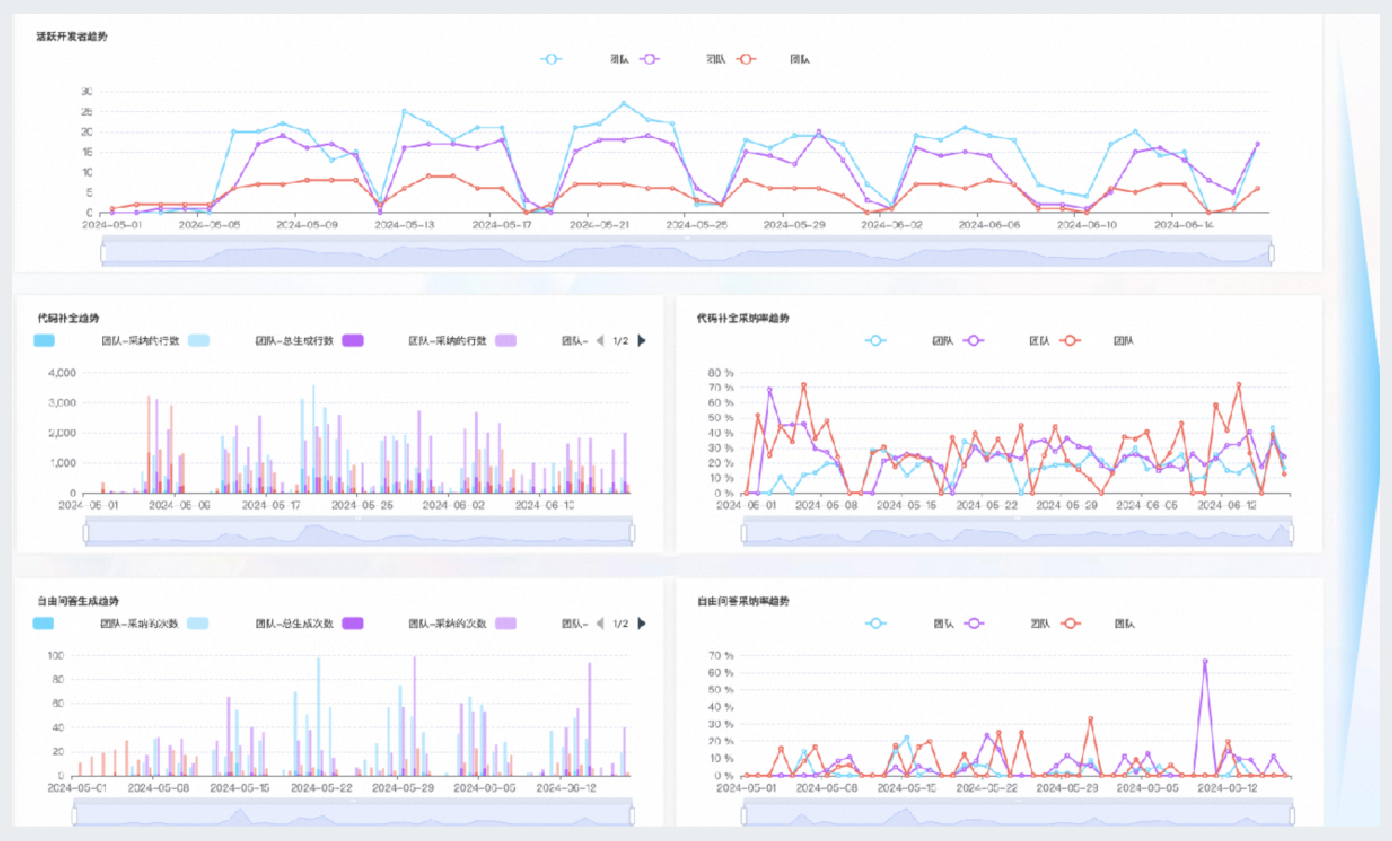The width and height of the screenshot is (1392, 841).
Task: Click right zoom handle under 代码补全趋势 chart
Action: [x=632, y=535]
